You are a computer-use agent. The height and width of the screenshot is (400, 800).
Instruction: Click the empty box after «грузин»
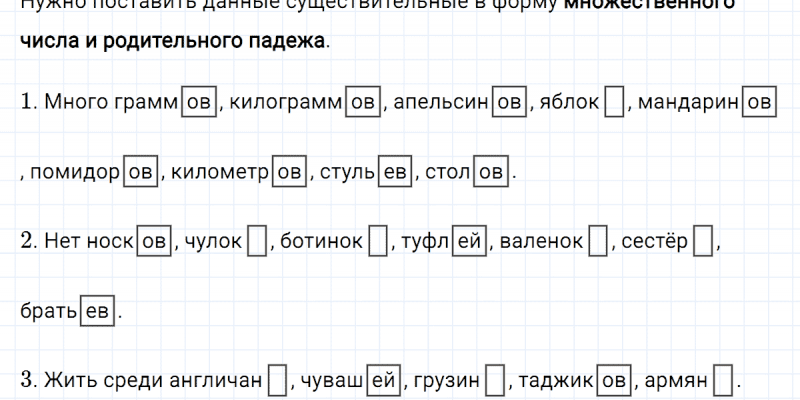tap(494, 382)
